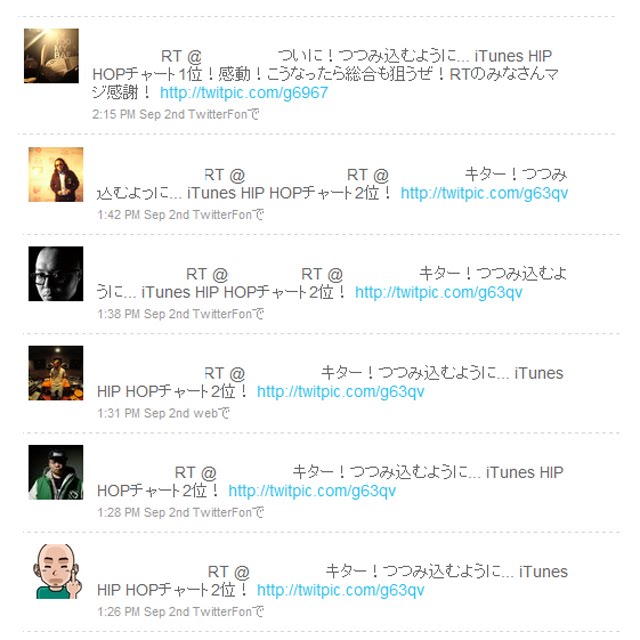Open the book cover avatar of first tweet
The height and width of the screenshot is (640, 640).
tap(51, 56)
